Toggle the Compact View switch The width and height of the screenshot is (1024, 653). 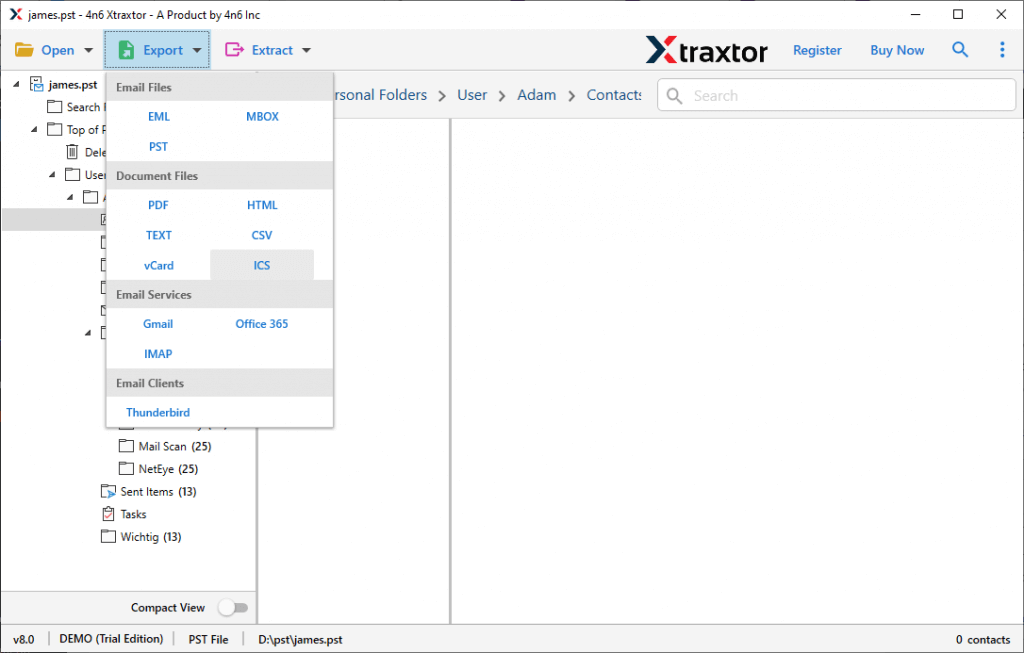click(233, 607)
